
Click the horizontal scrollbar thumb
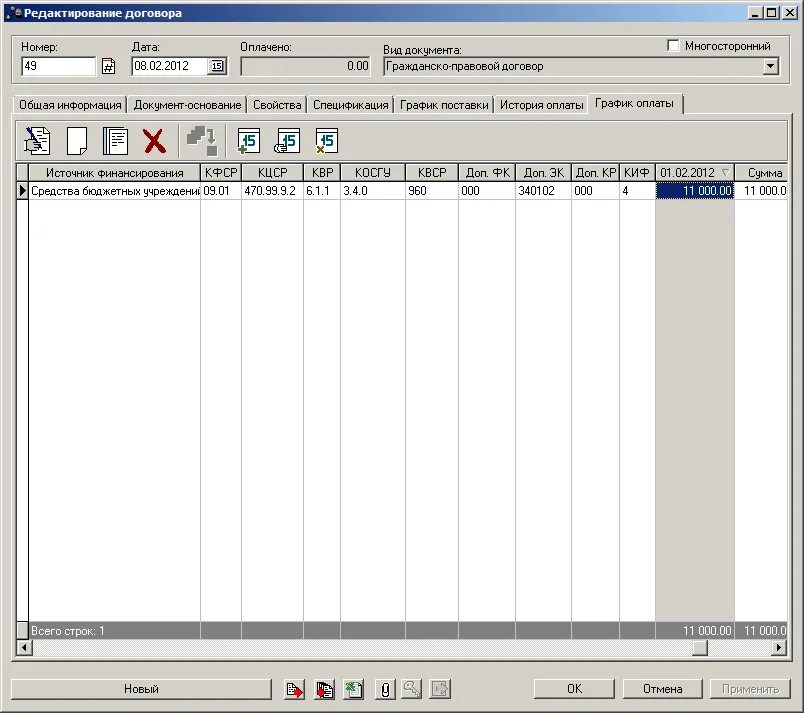pos(700,648)
